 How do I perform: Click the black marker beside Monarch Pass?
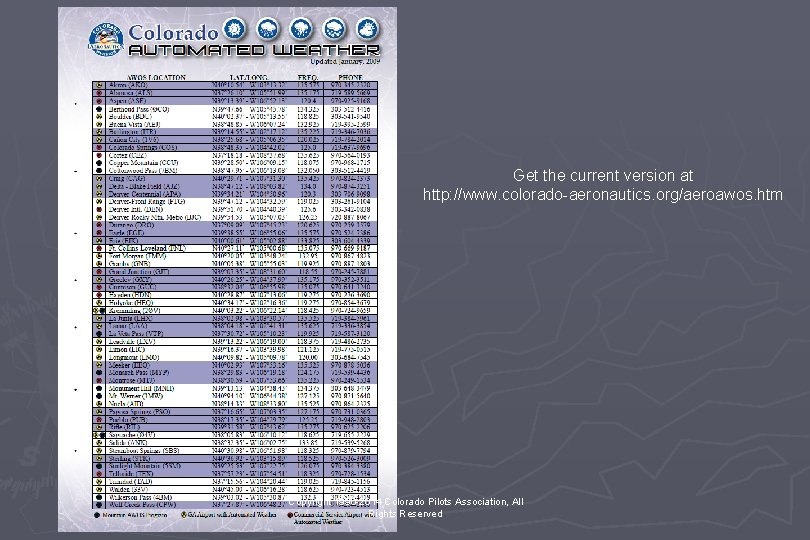[99, 372]
